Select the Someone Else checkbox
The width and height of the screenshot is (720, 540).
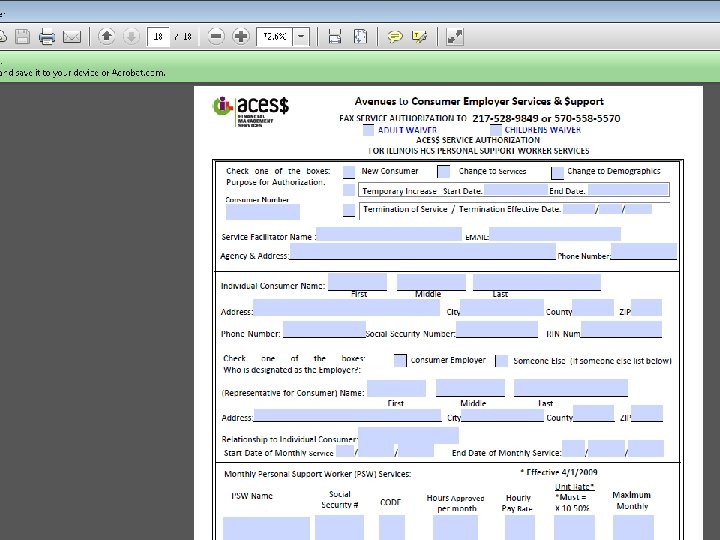[502, 361]
